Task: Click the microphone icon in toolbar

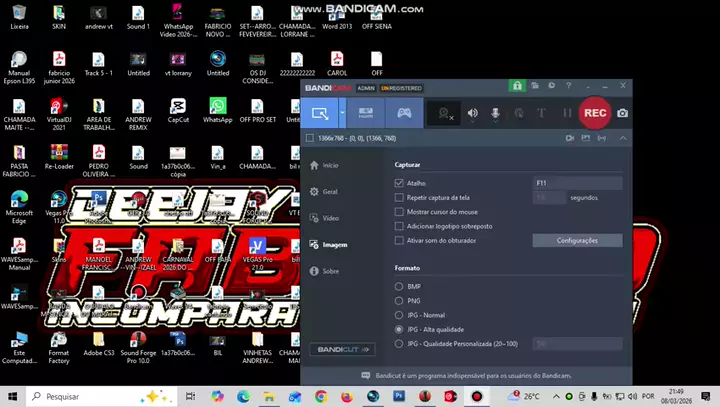Action: [495, 113]
